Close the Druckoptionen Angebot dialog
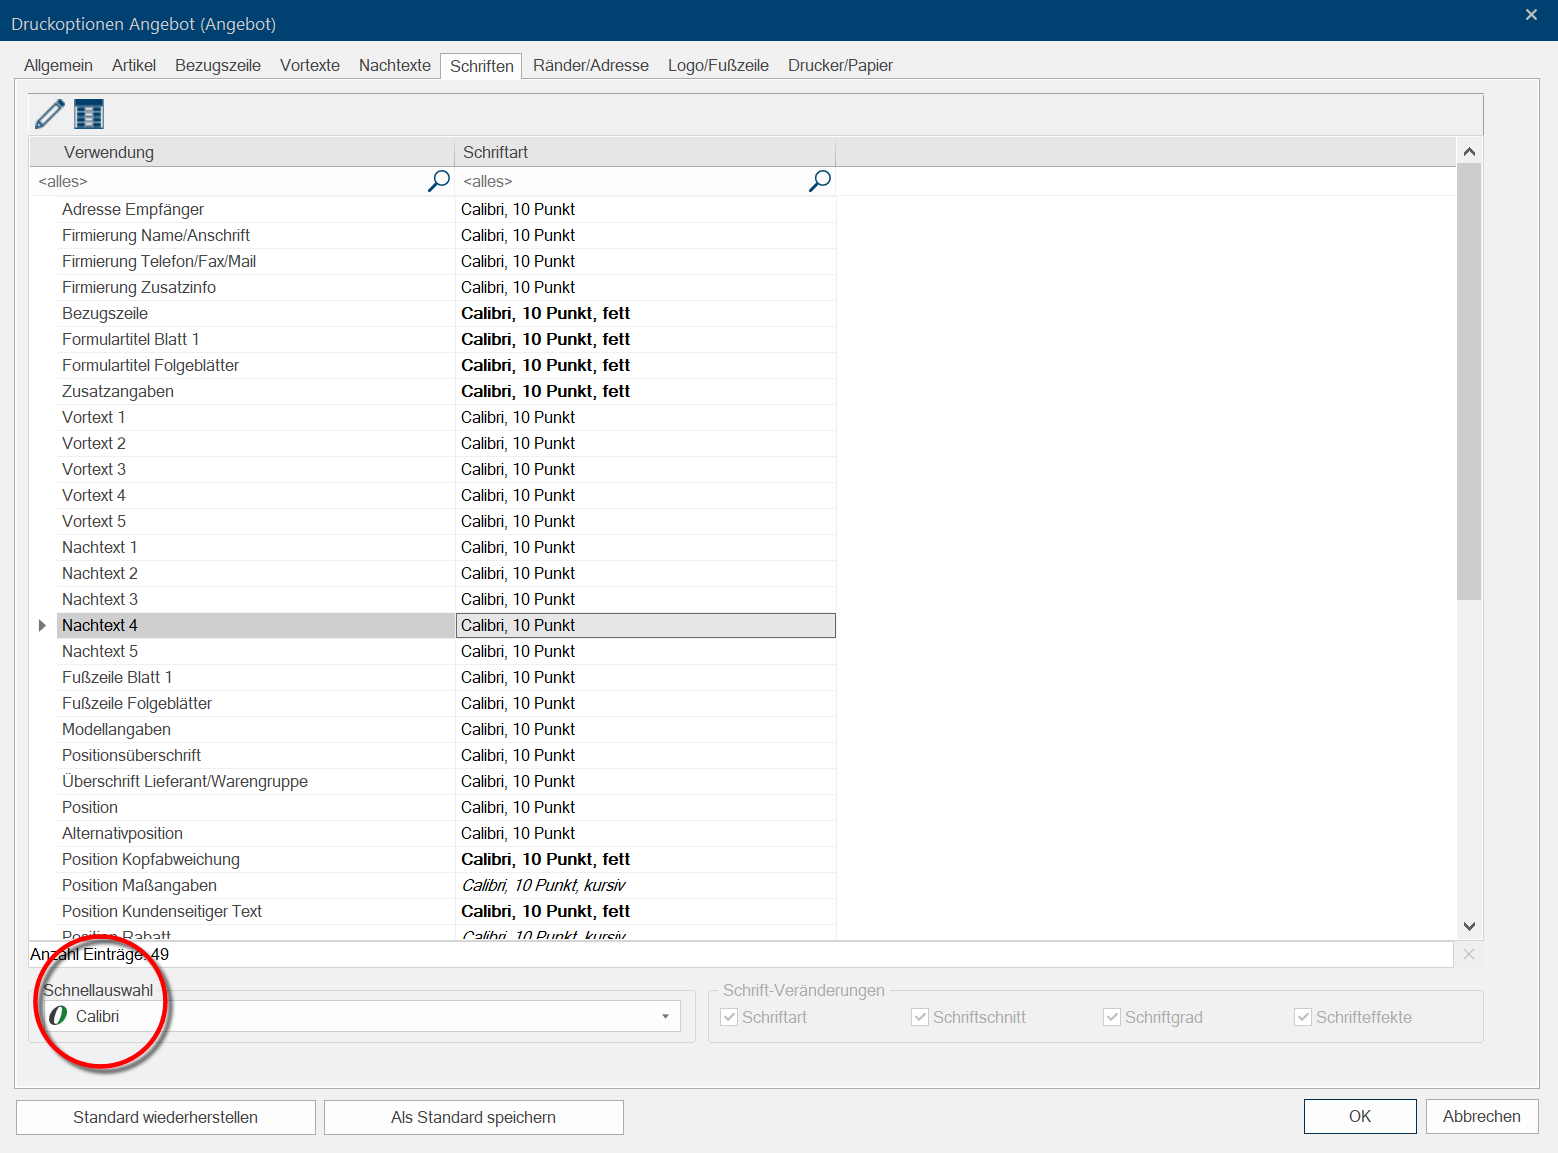Viewport: 1558px width, 1153px height. (x=1530, y=15)
